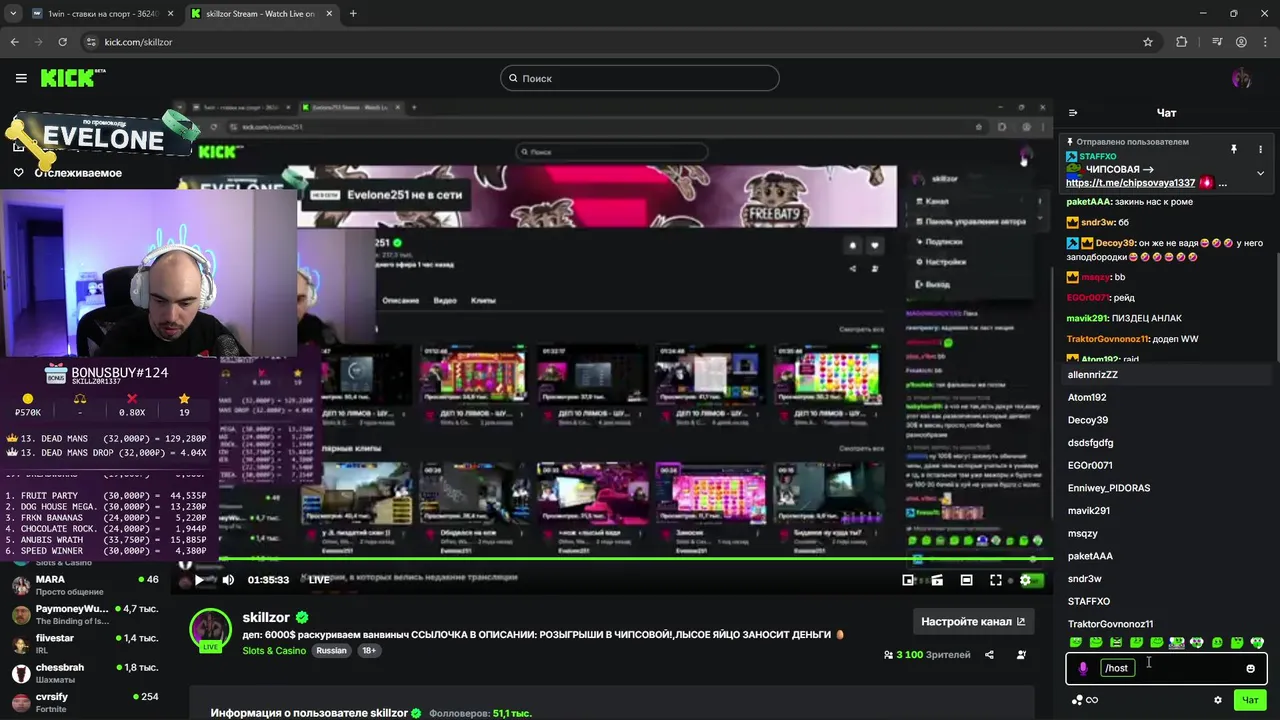Toggle theater mode on the player
This screenshot has height=720, width=1280.
[966, 580]
